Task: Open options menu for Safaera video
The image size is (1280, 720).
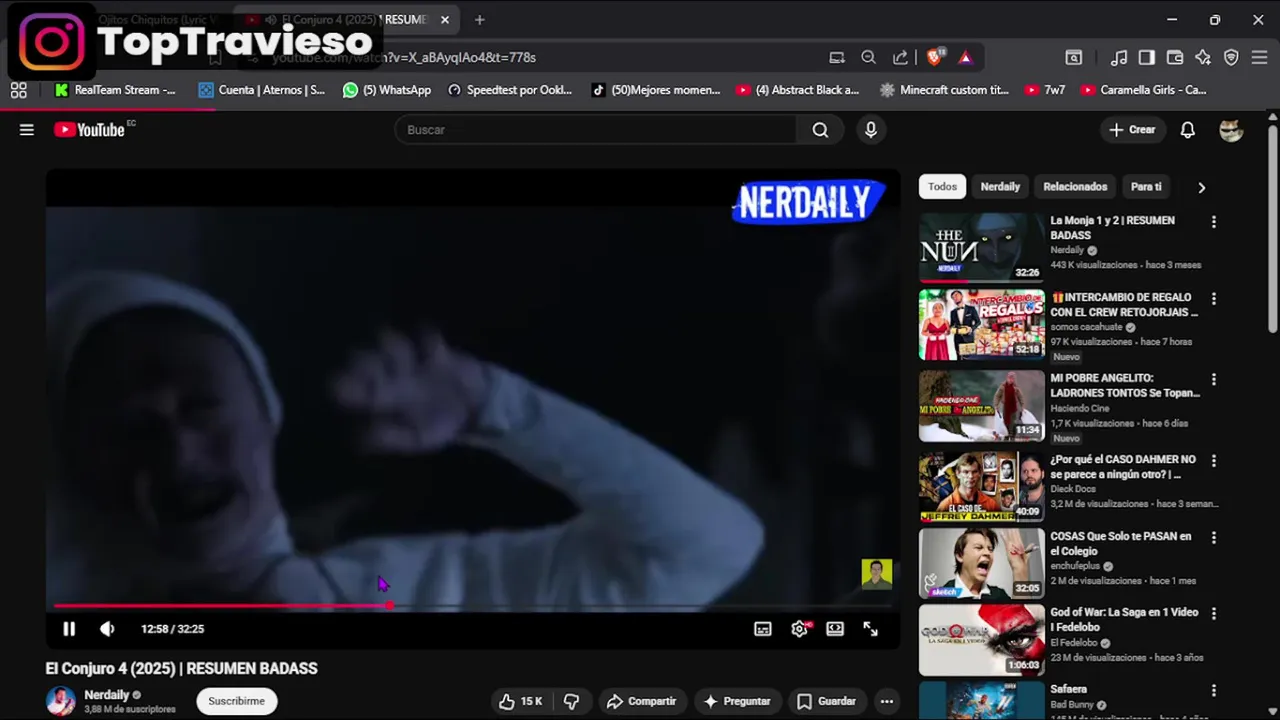Action: (1214, 691)
